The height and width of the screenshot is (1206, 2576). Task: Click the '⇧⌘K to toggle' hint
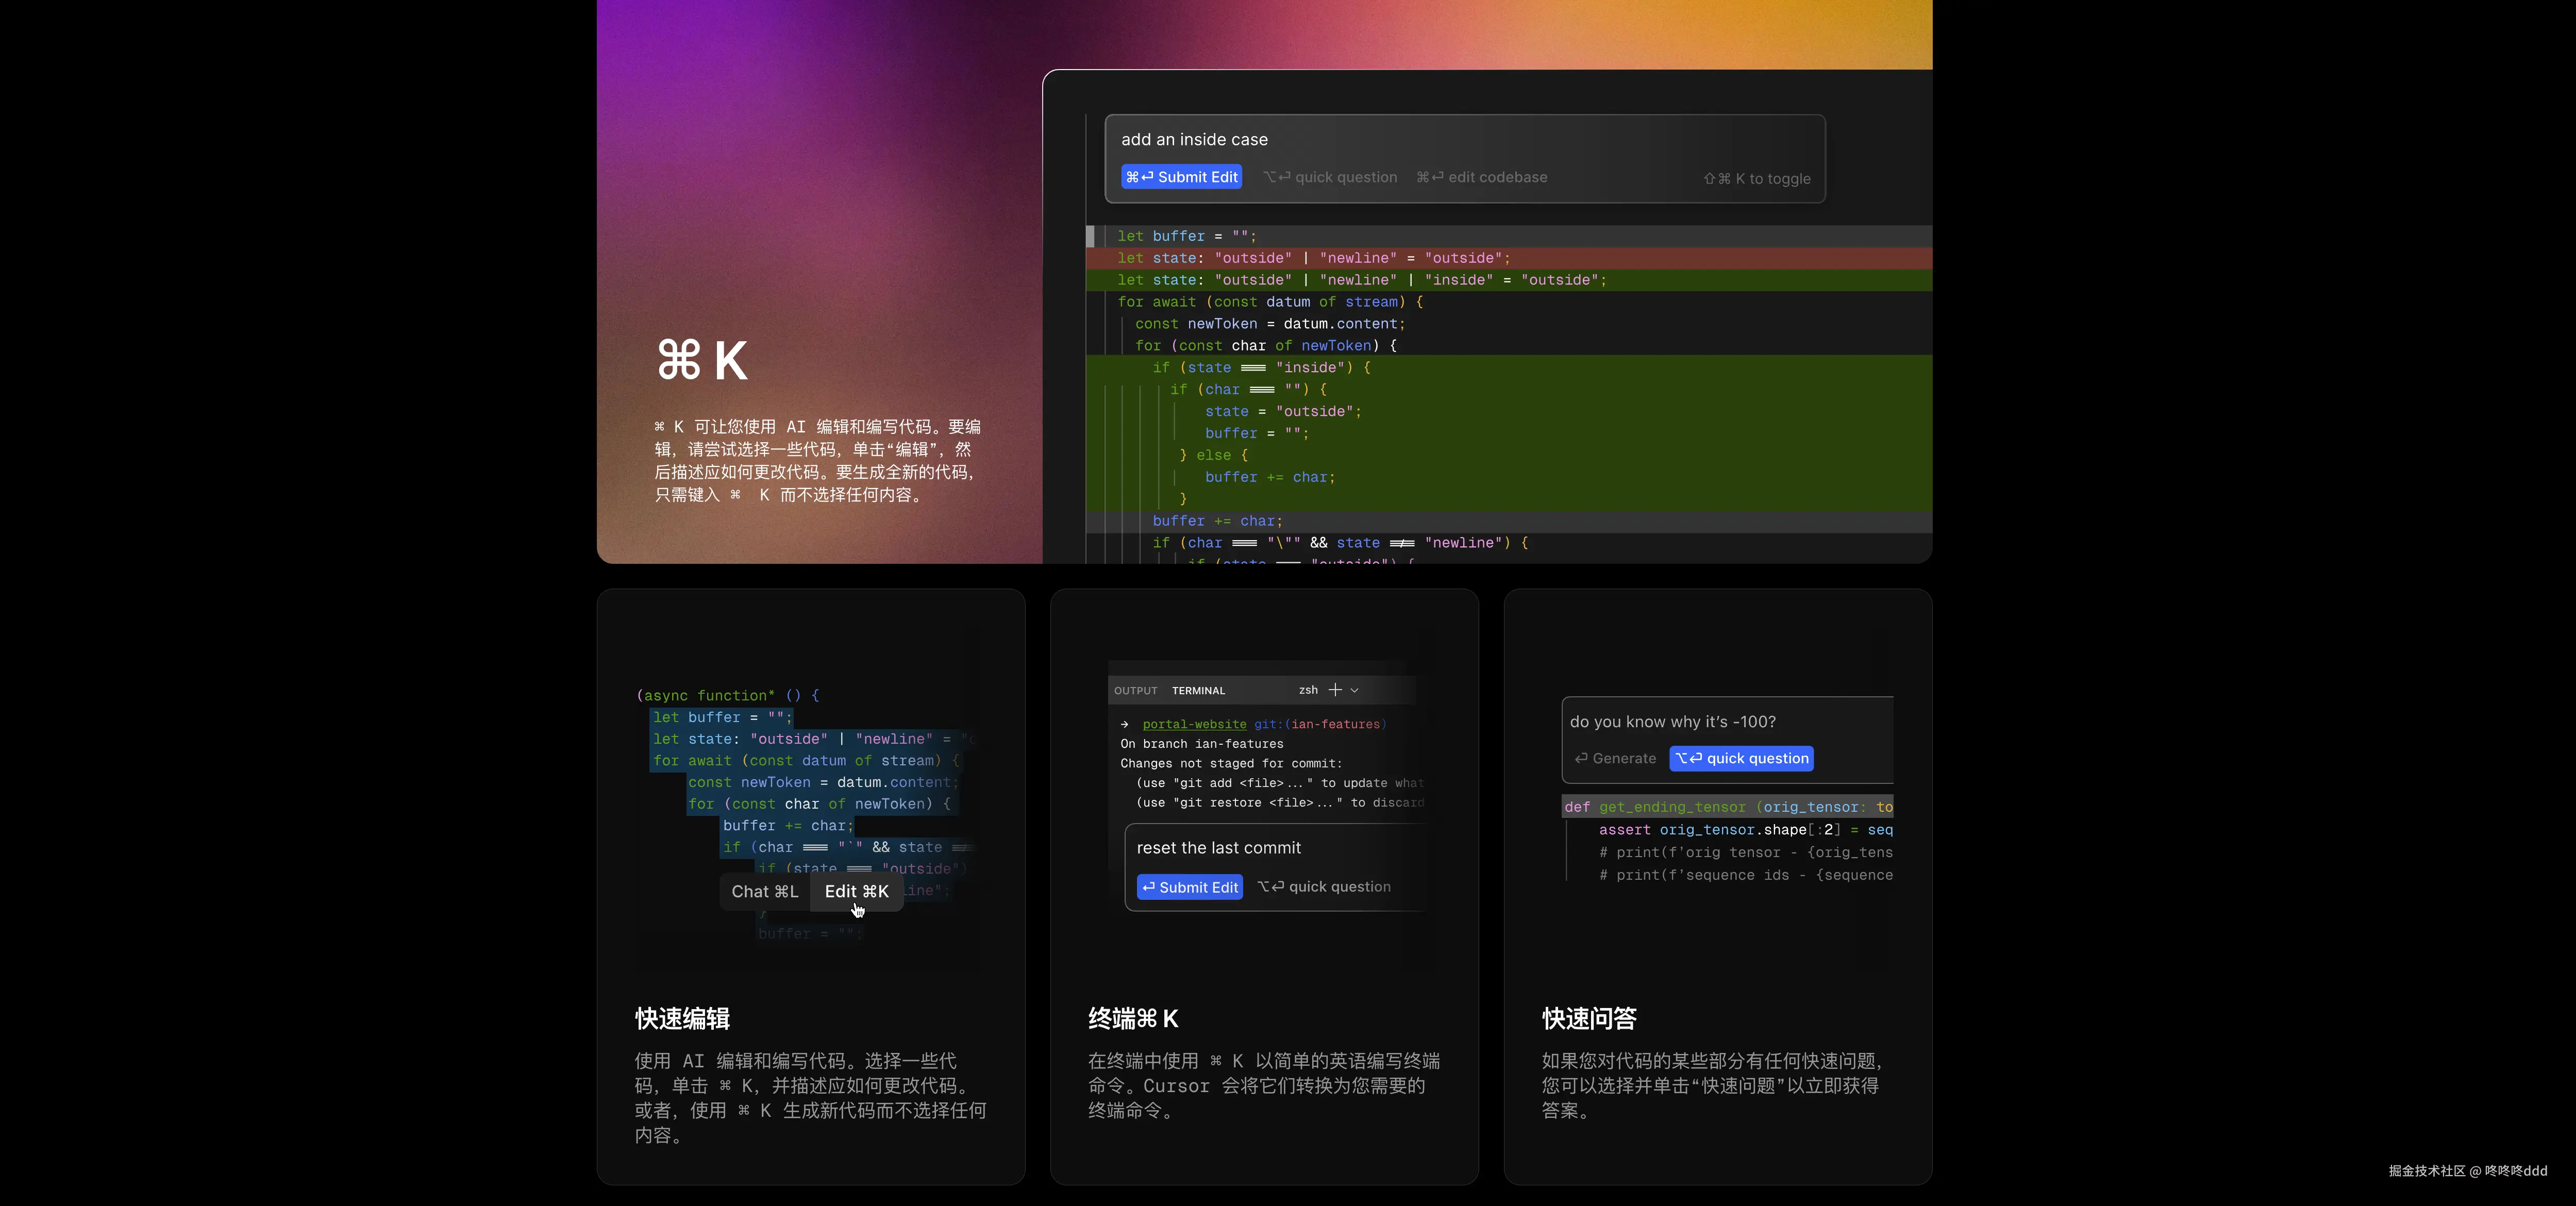1757,179
